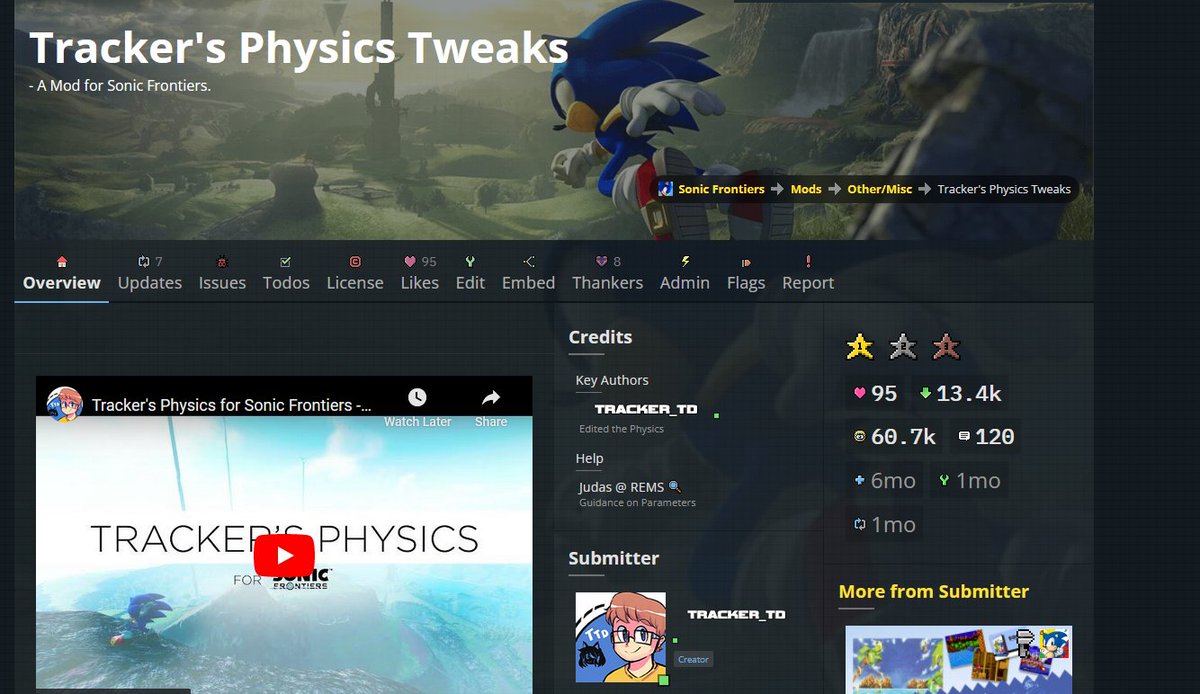This screenshot has height=694, width=1200.
Task: Click the eye icon showing 60.7k views
Action: point(859,436)
